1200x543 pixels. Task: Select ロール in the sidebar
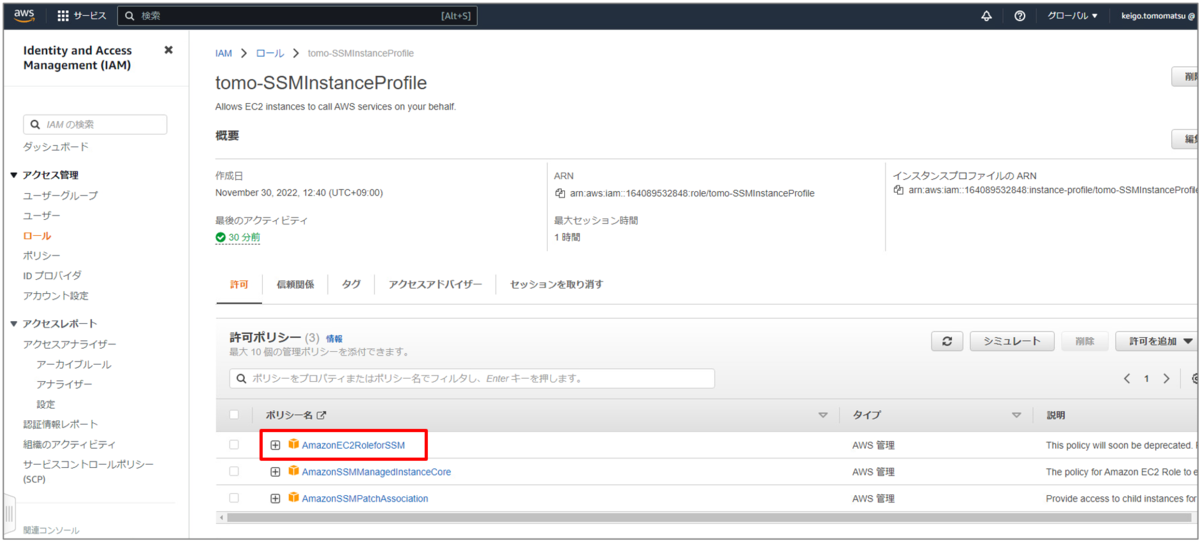37,235
